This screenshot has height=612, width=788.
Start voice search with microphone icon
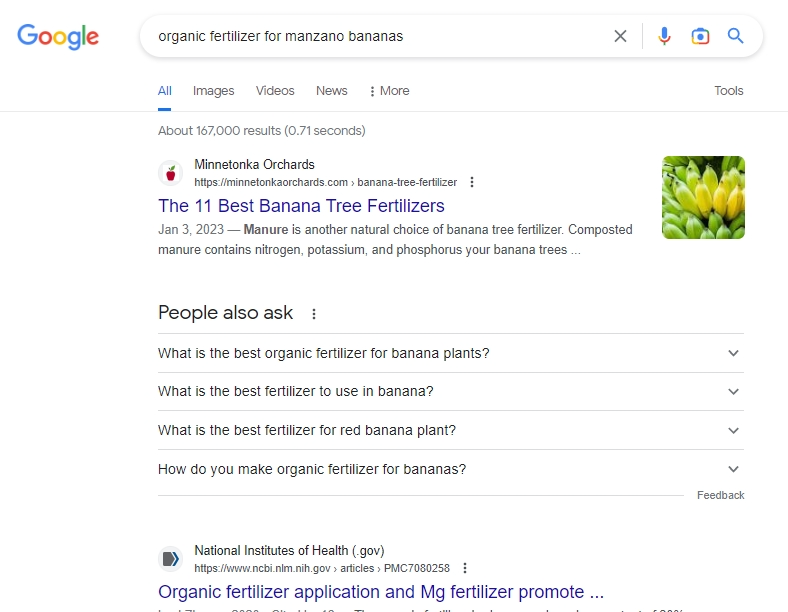click(x=664, y=36)
